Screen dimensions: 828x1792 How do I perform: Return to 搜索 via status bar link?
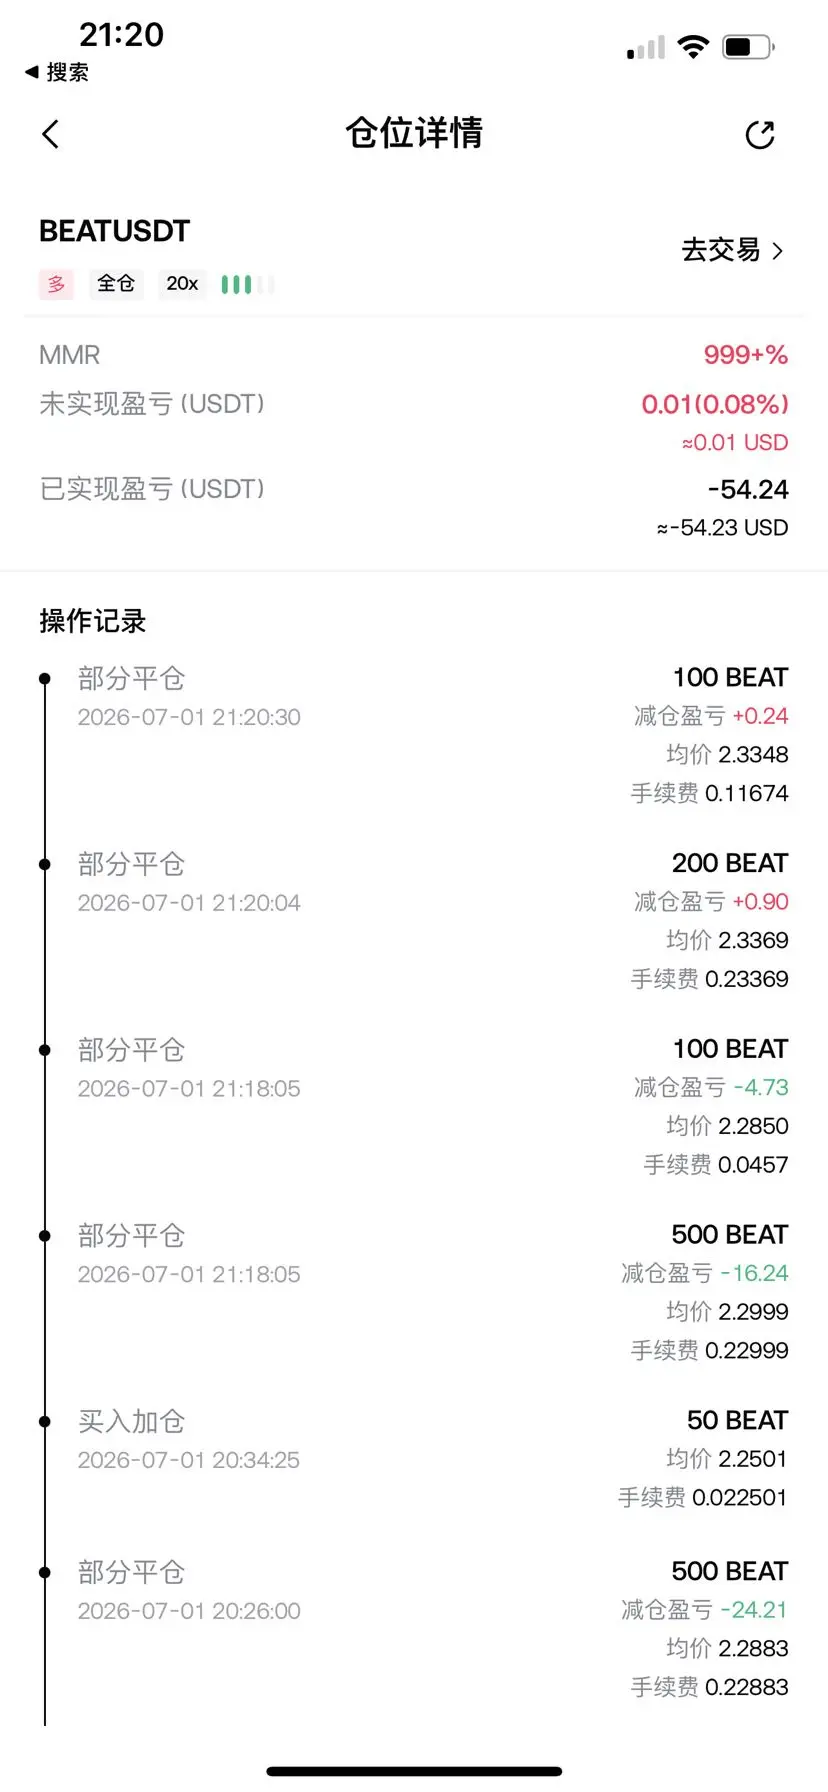click(x=57, y=72)
